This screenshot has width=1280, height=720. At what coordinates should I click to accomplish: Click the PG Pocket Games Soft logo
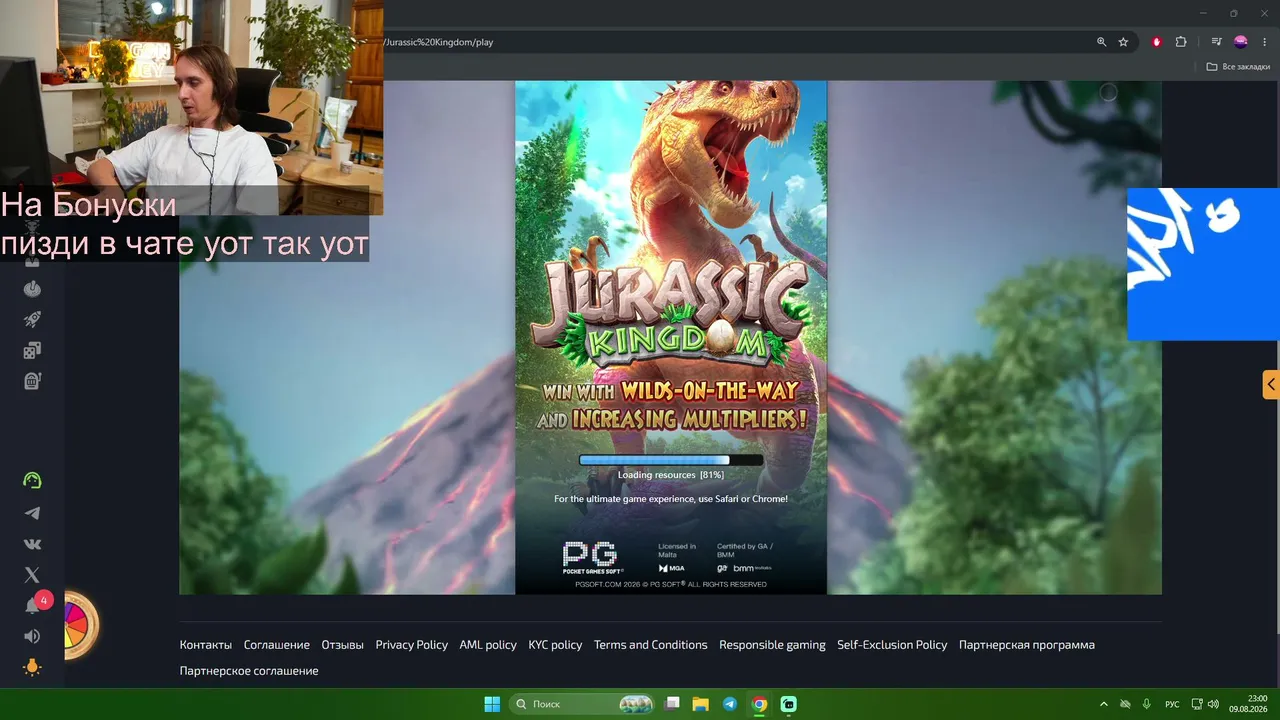pos(594,558)
